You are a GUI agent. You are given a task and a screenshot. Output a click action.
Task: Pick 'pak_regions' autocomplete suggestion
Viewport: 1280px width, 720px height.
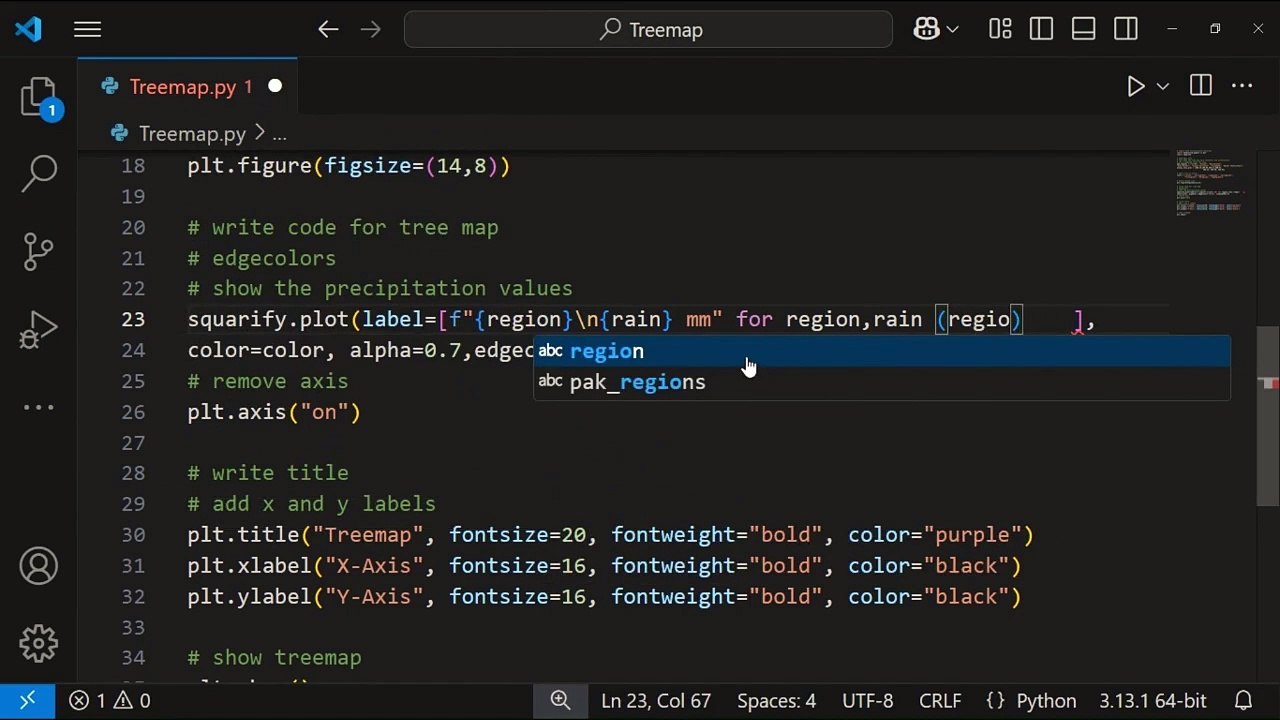tap(882, 382)
